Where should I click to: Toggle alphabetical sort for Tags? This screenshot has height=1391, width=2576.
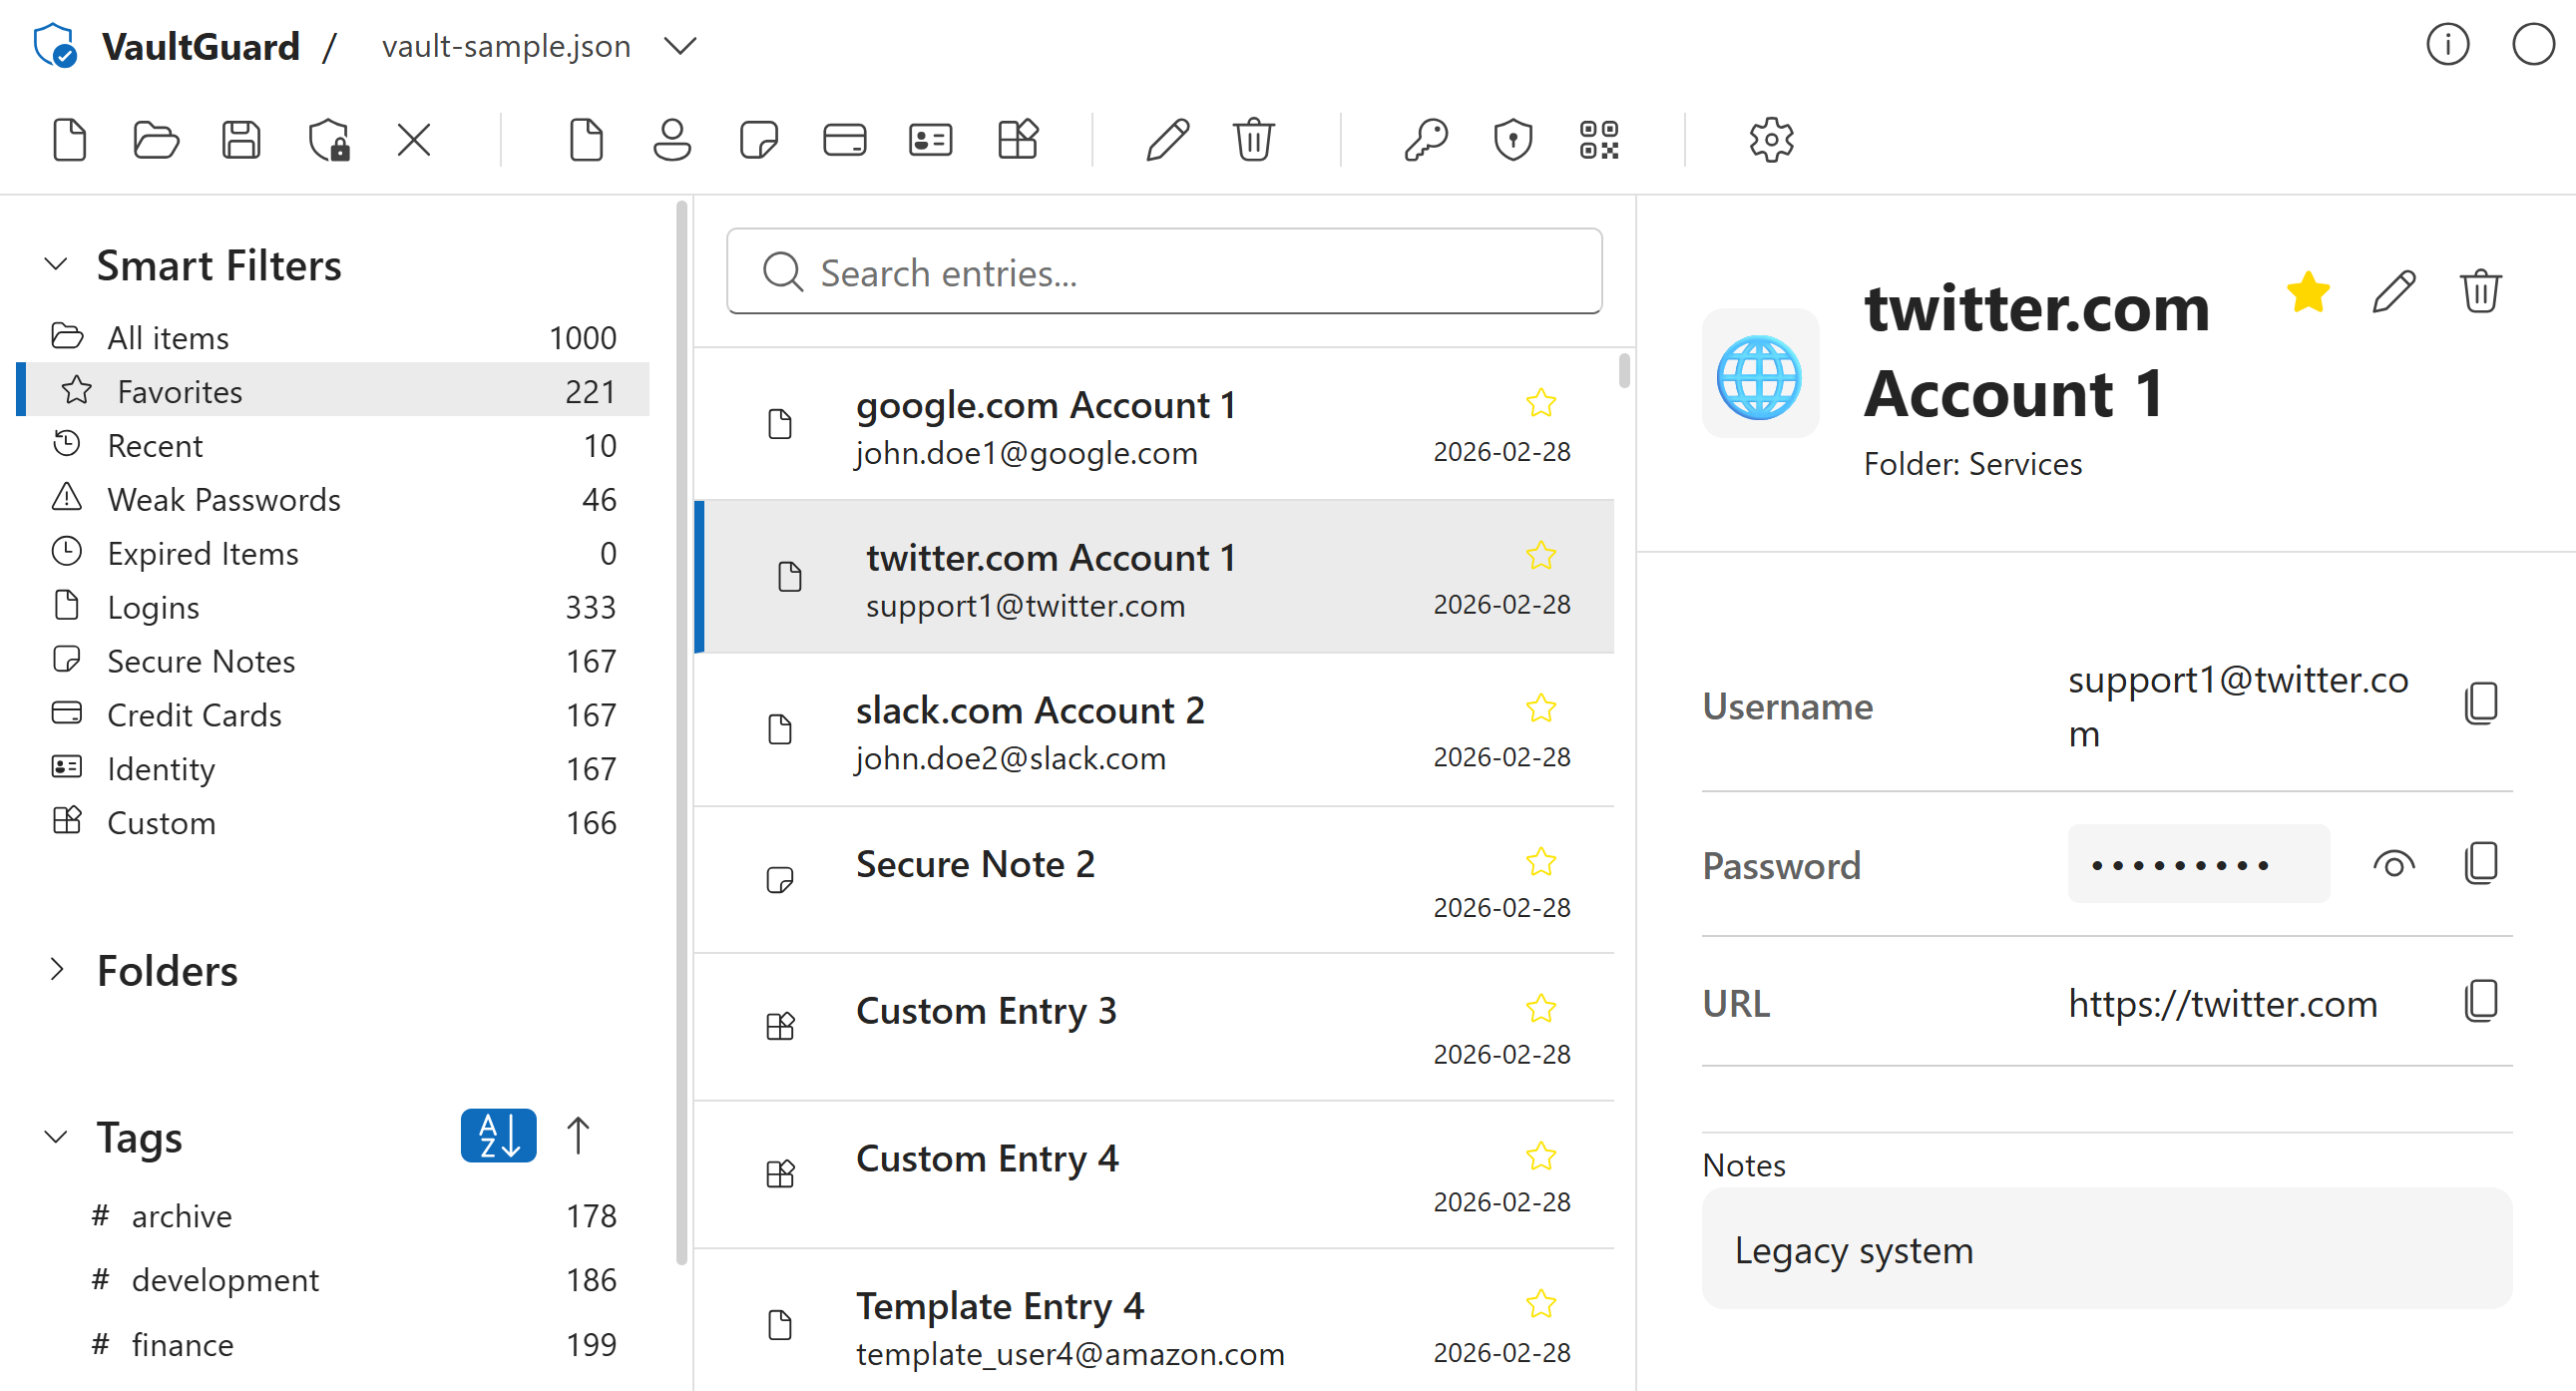coord(498,1136)
